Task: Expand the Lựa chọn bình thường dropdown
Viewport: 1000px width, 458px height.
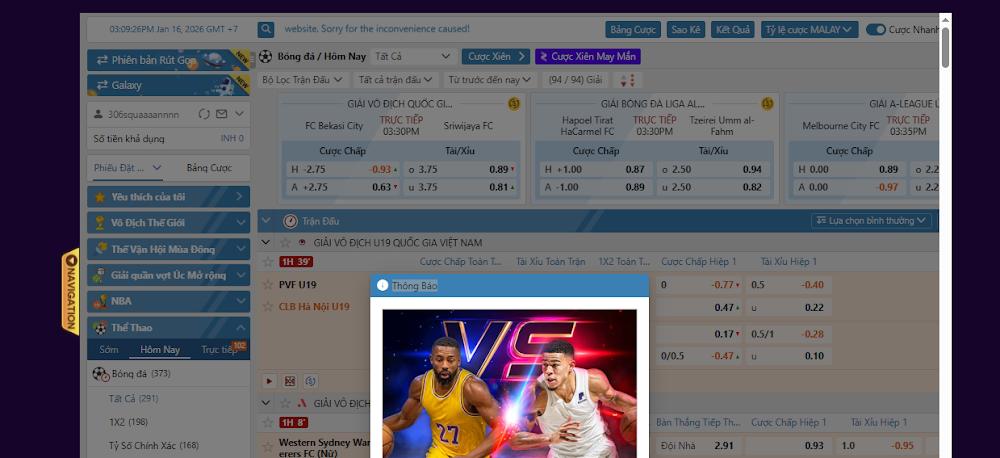Action: (872, 220)
